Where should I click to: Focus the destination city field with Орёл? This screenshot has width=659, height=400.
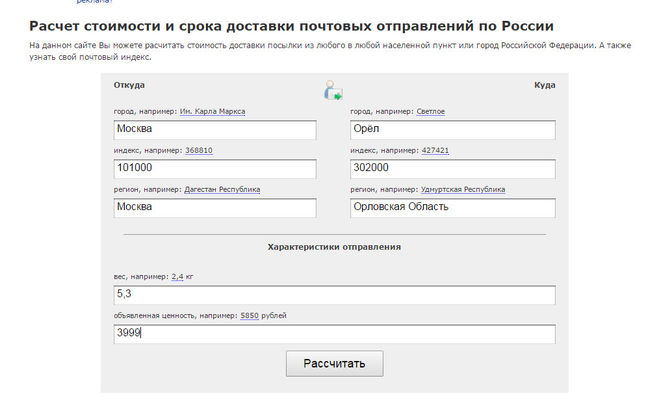(452, 130)
